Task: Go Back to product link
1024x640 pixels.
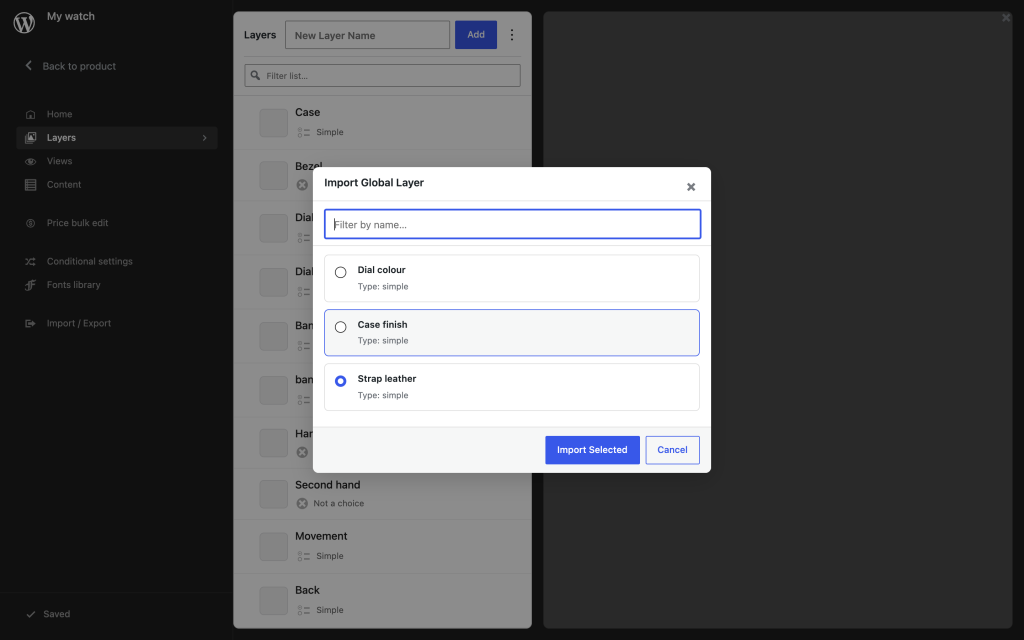Action: click(79, 66)
